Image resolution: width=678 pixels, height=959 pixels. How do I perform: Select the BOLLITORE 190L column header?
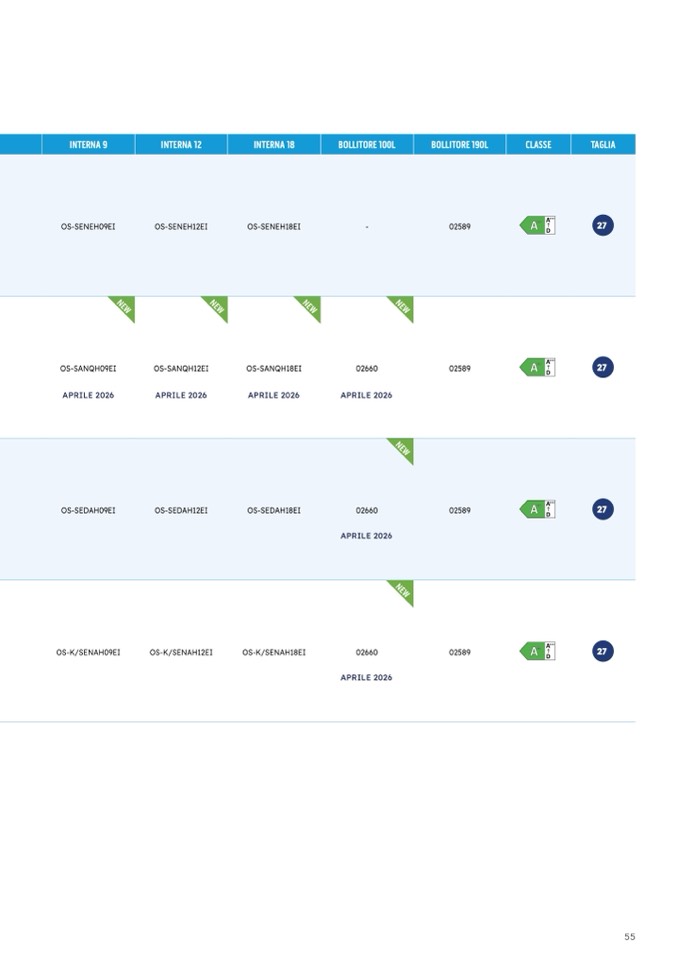460,145
